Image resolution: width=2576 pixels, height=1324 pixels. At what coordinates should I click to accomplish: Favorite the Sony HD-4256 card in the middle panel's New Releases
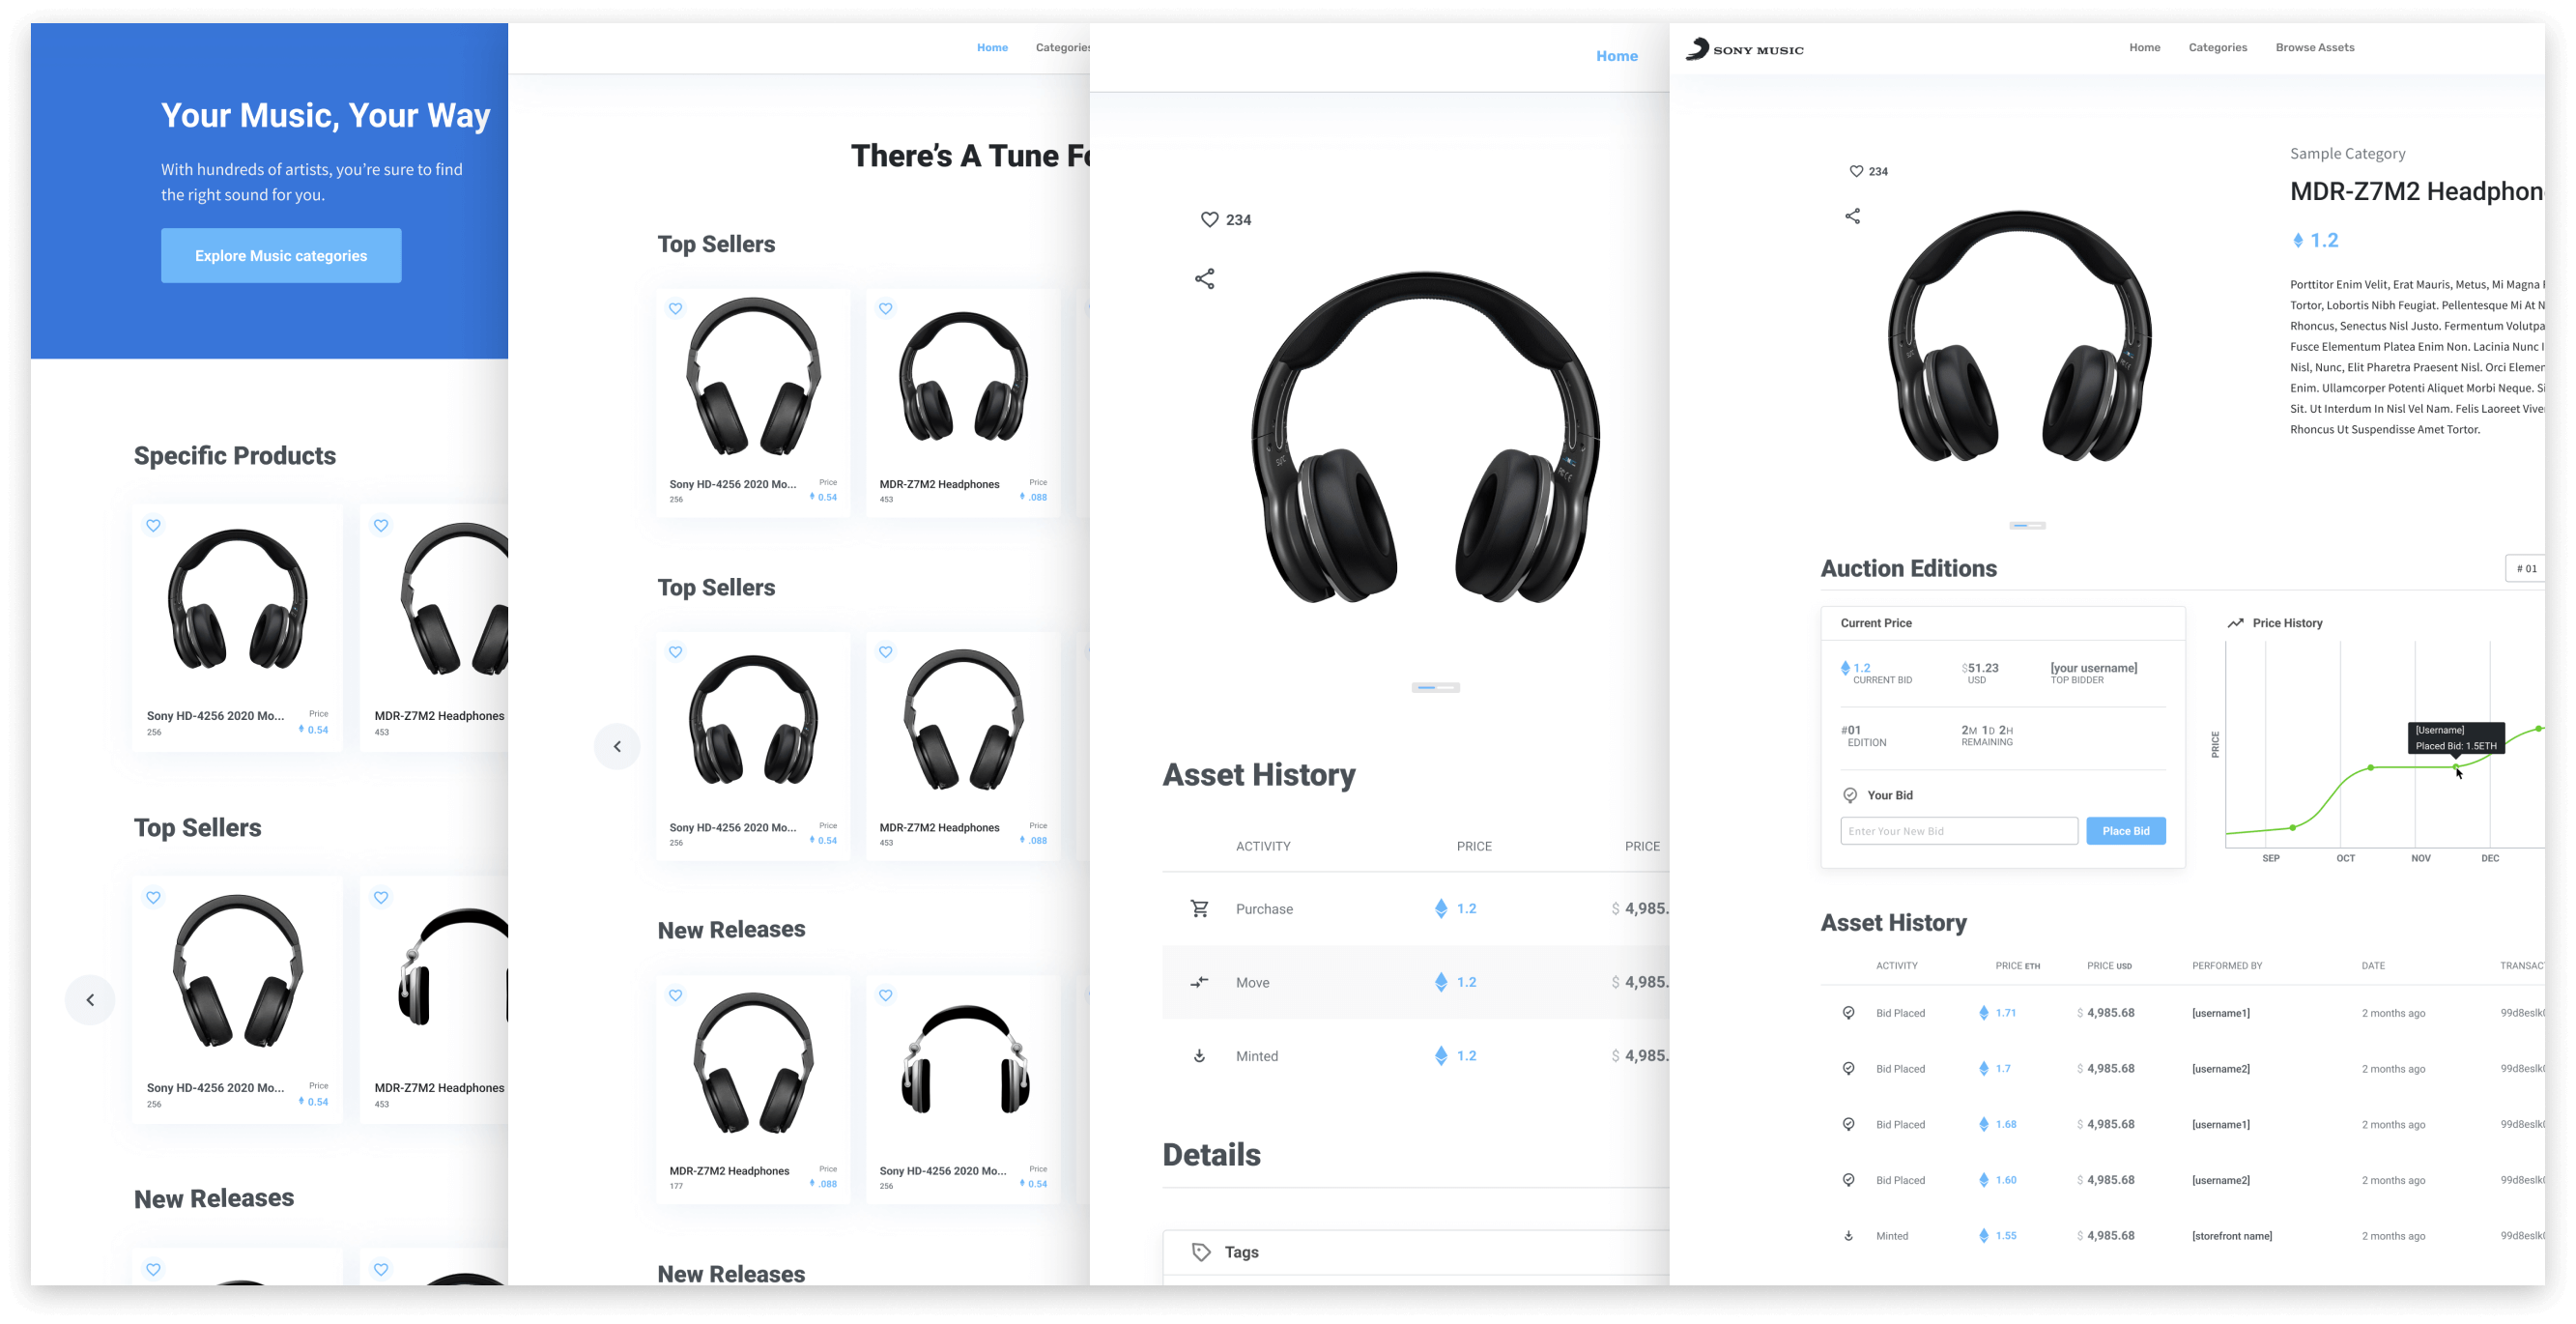[x=886, y=995]
